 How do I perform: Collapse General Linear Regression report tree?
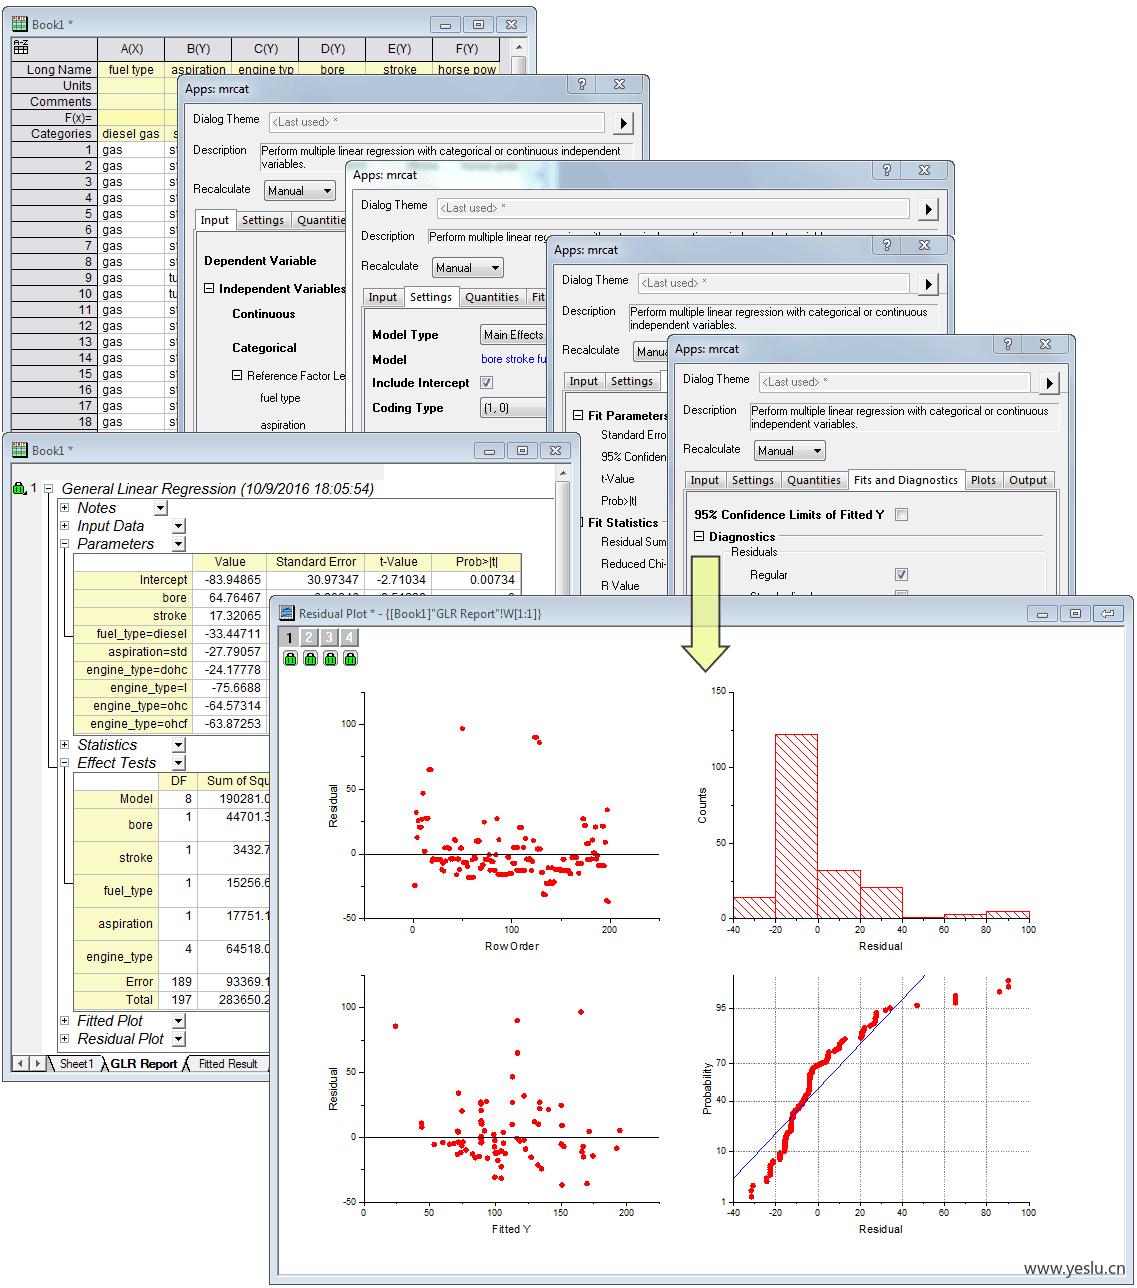pyautogui.click(x=47, y=489)
